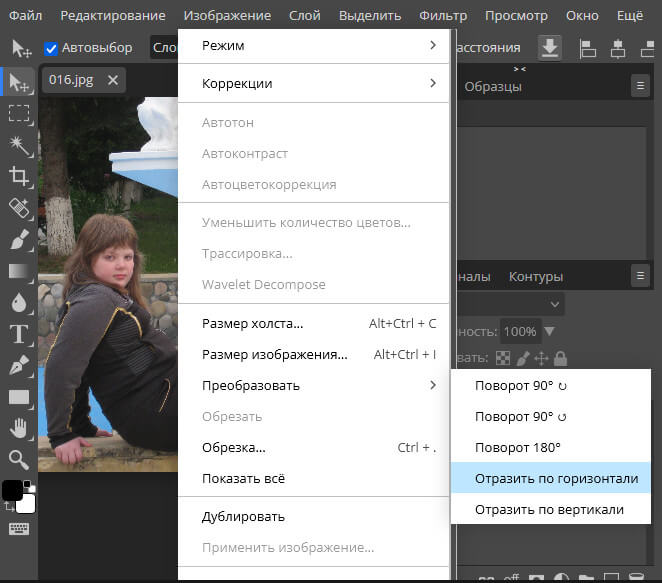Select the Crop tool

click(x=19, y=177)
